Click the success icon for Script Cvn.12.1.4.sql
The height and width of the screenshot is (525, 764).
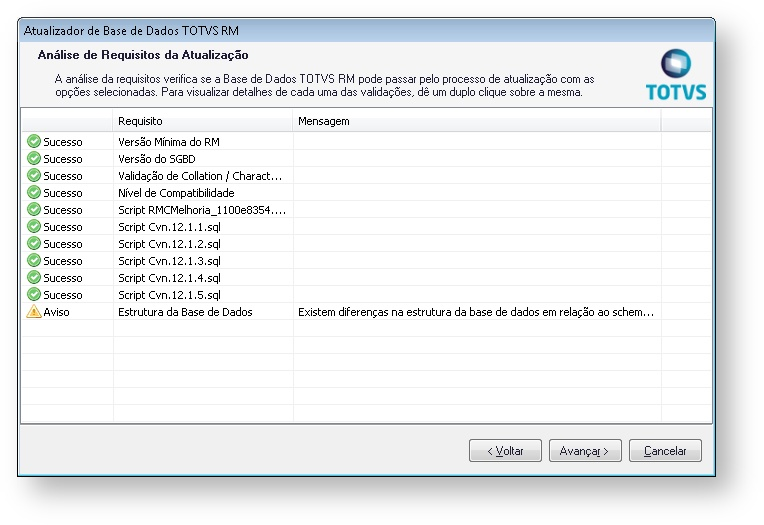point(34,278)
